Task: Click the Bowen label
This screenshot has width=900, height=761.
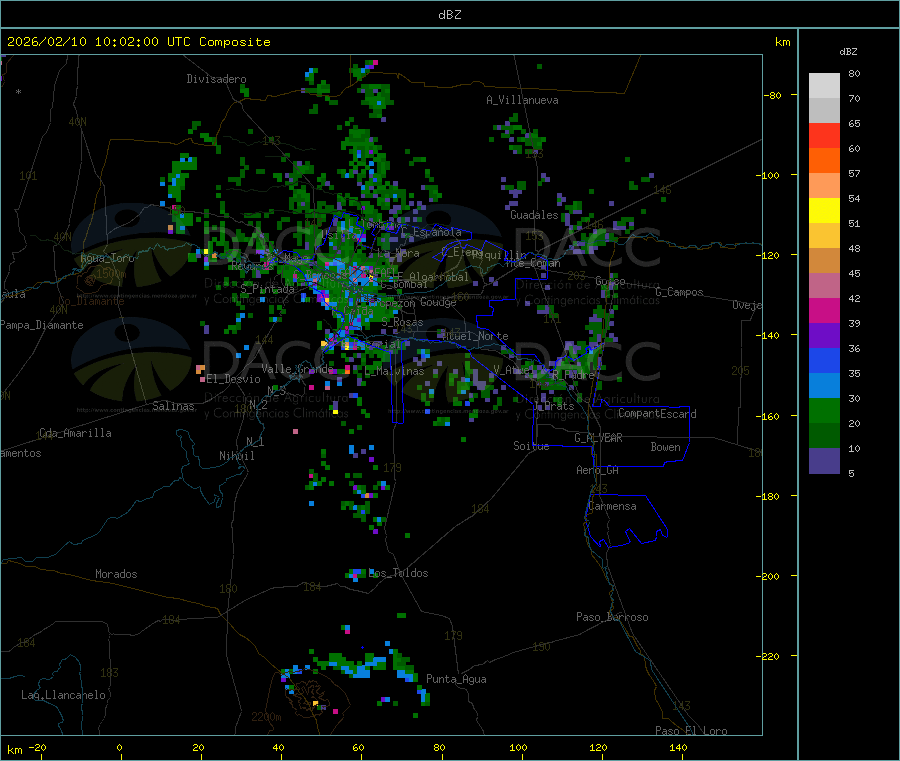Action: (x=665, y=447)
